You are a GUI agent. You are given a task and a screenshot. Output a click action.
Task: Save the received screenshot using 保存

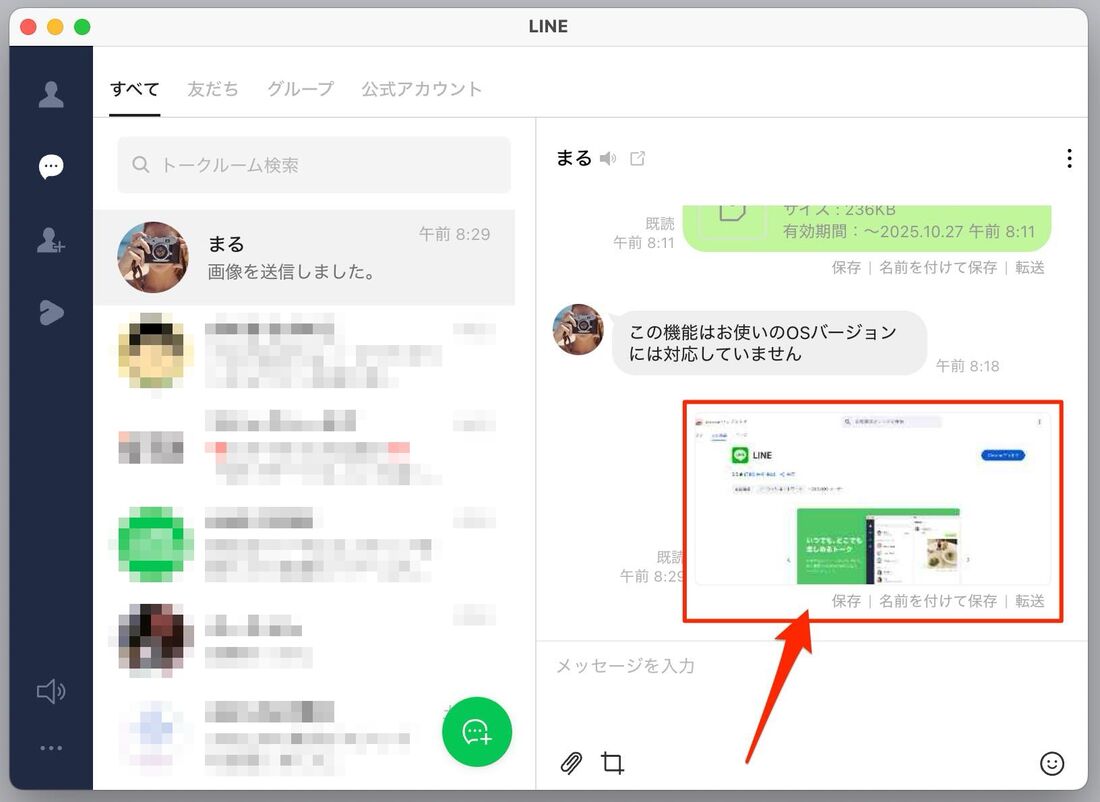tap(844, 601)
